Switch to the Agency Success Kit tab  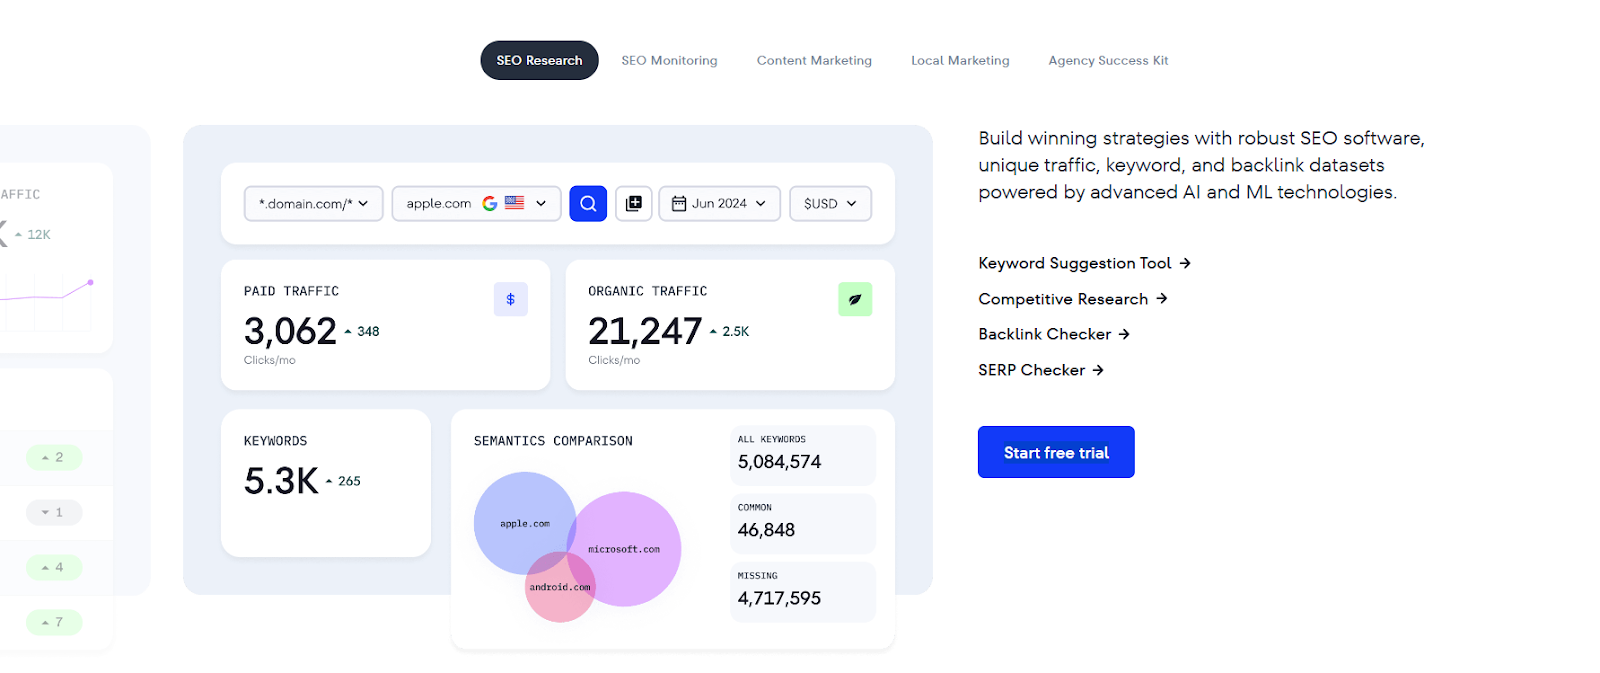tap(1108, 60)
